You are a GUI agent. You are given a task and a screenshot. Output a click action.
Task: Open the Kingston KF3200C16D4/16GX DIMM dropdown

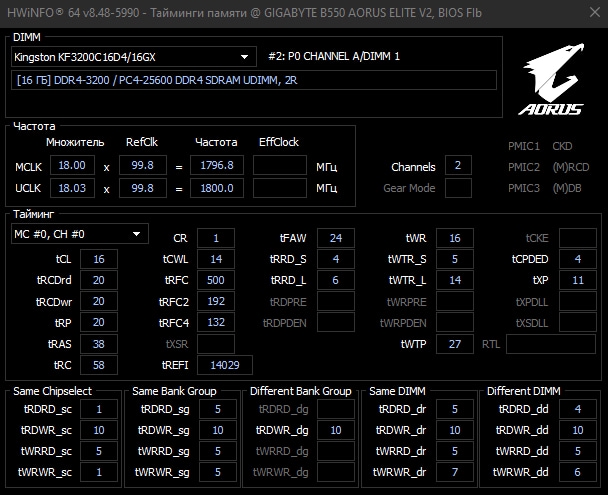pyautogui.click(x=134, y=57)
